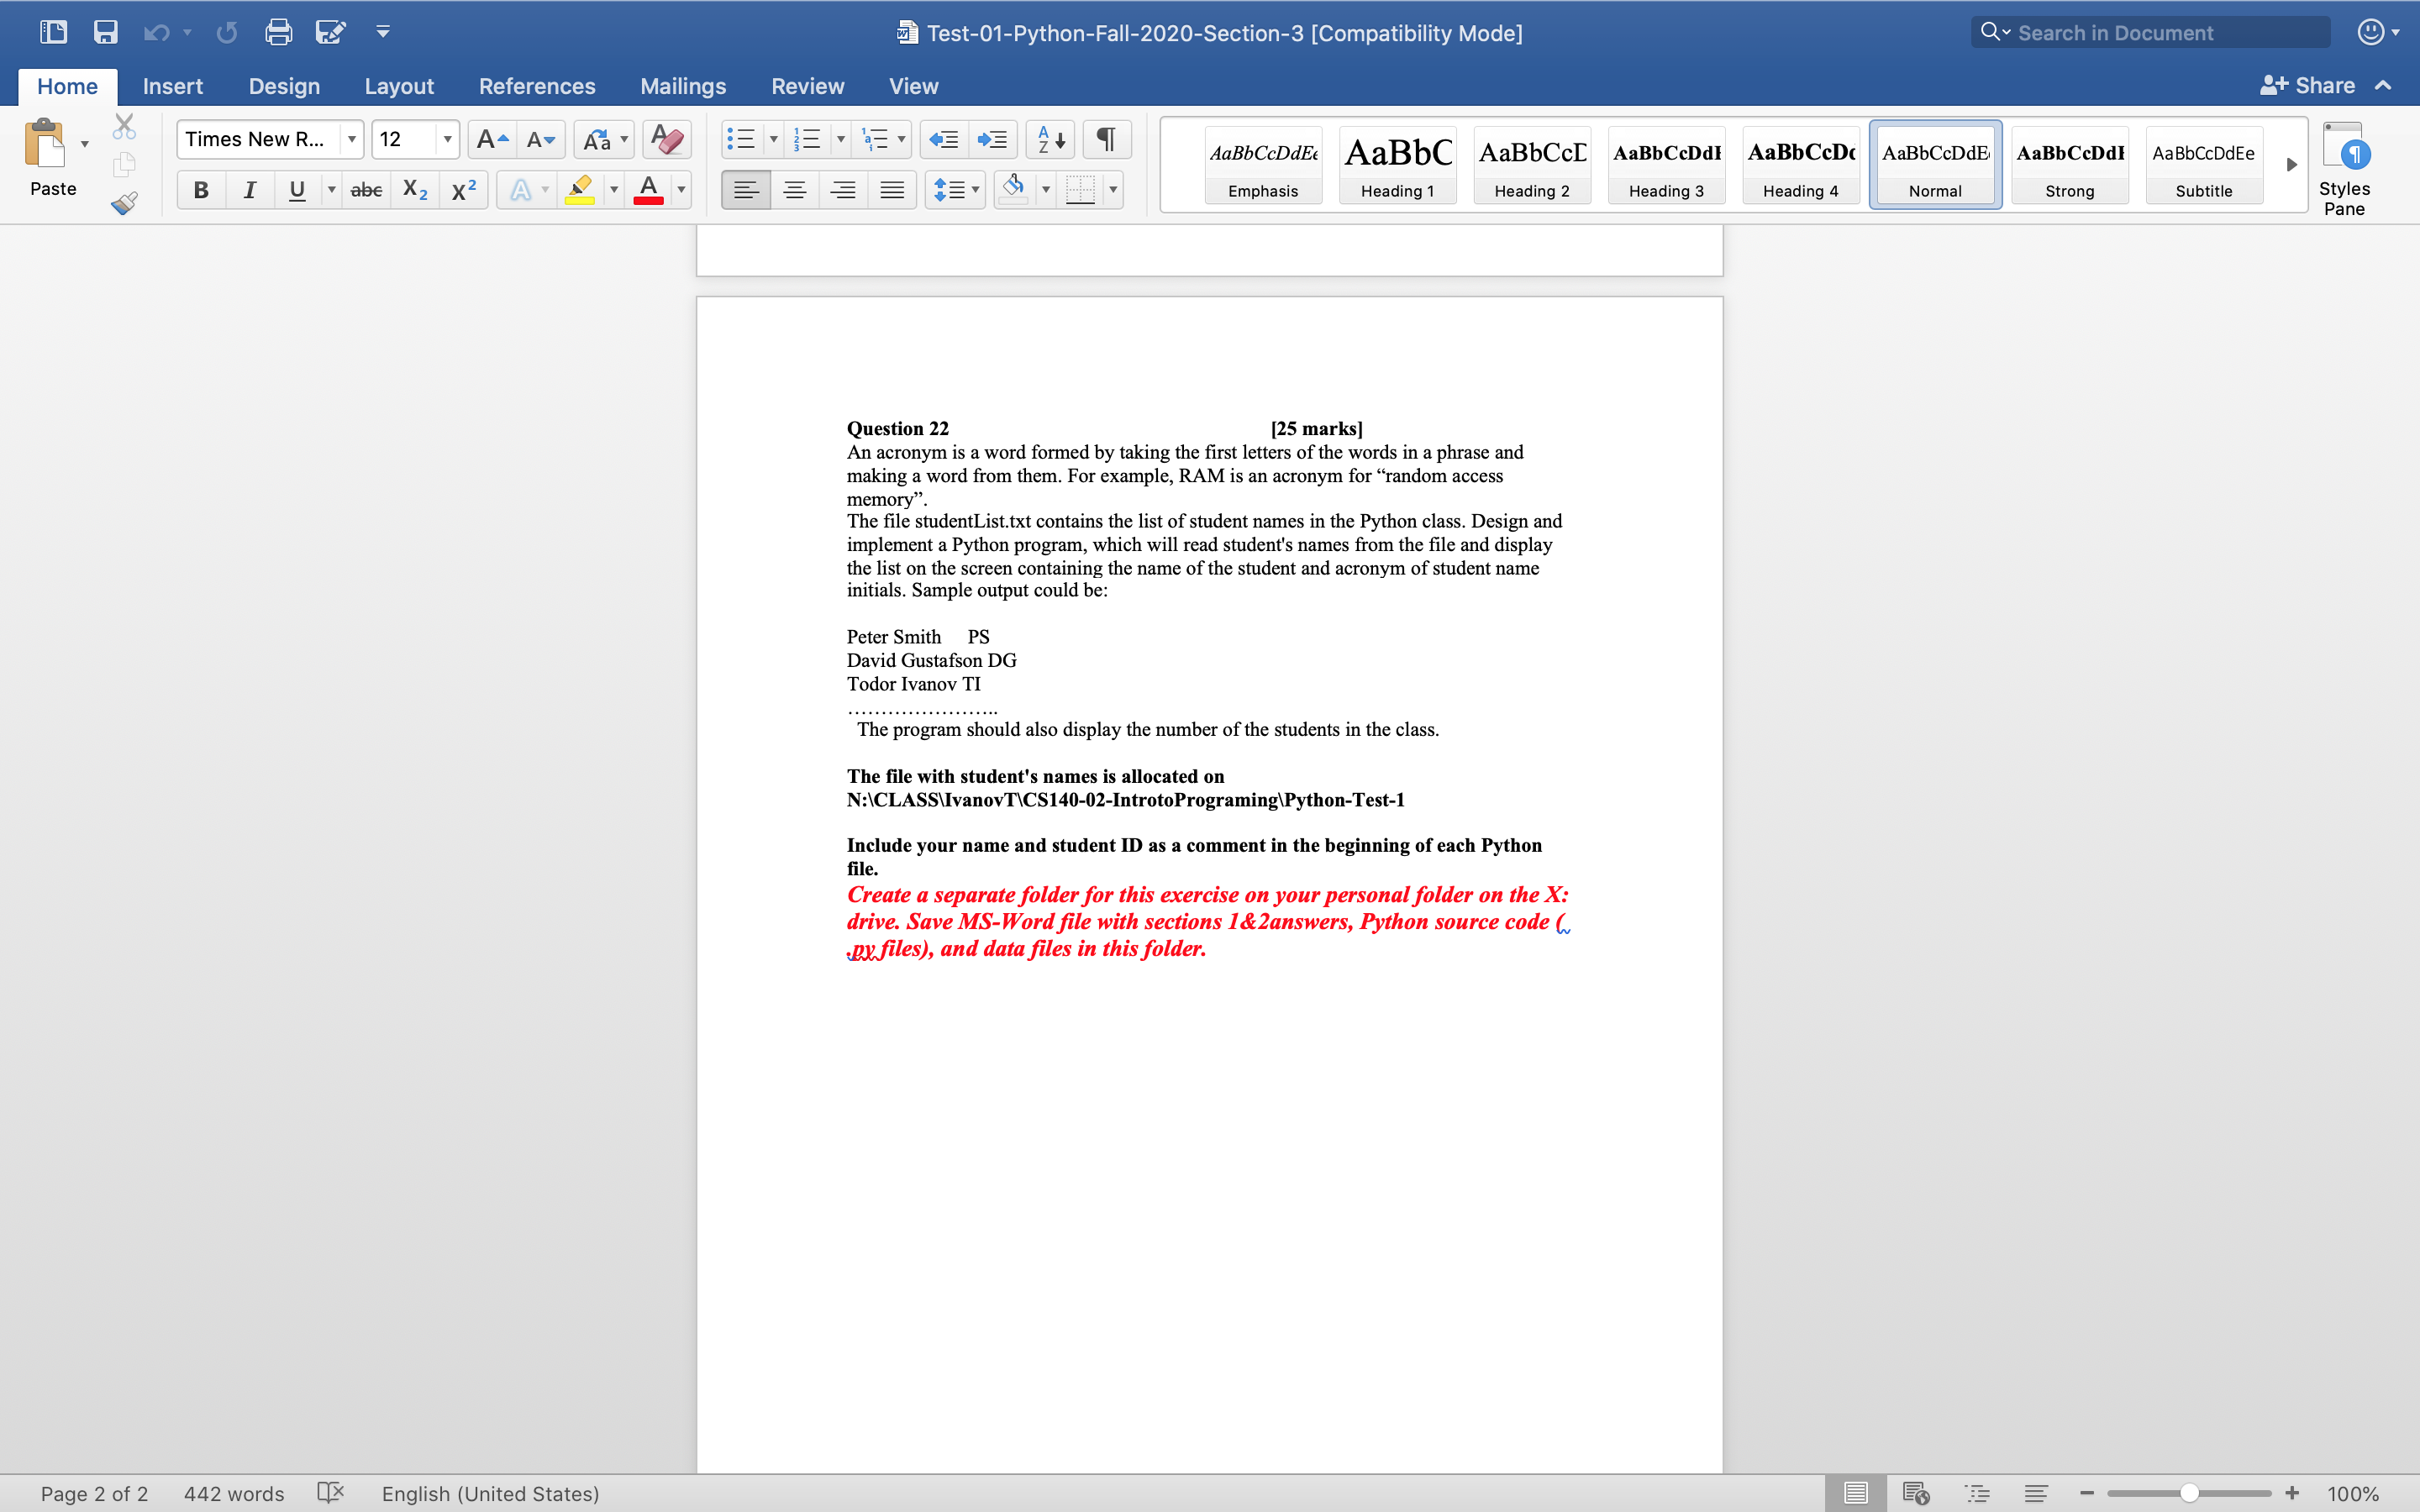
Task: Click the Print icon
Action: click(x=278, y=32)
